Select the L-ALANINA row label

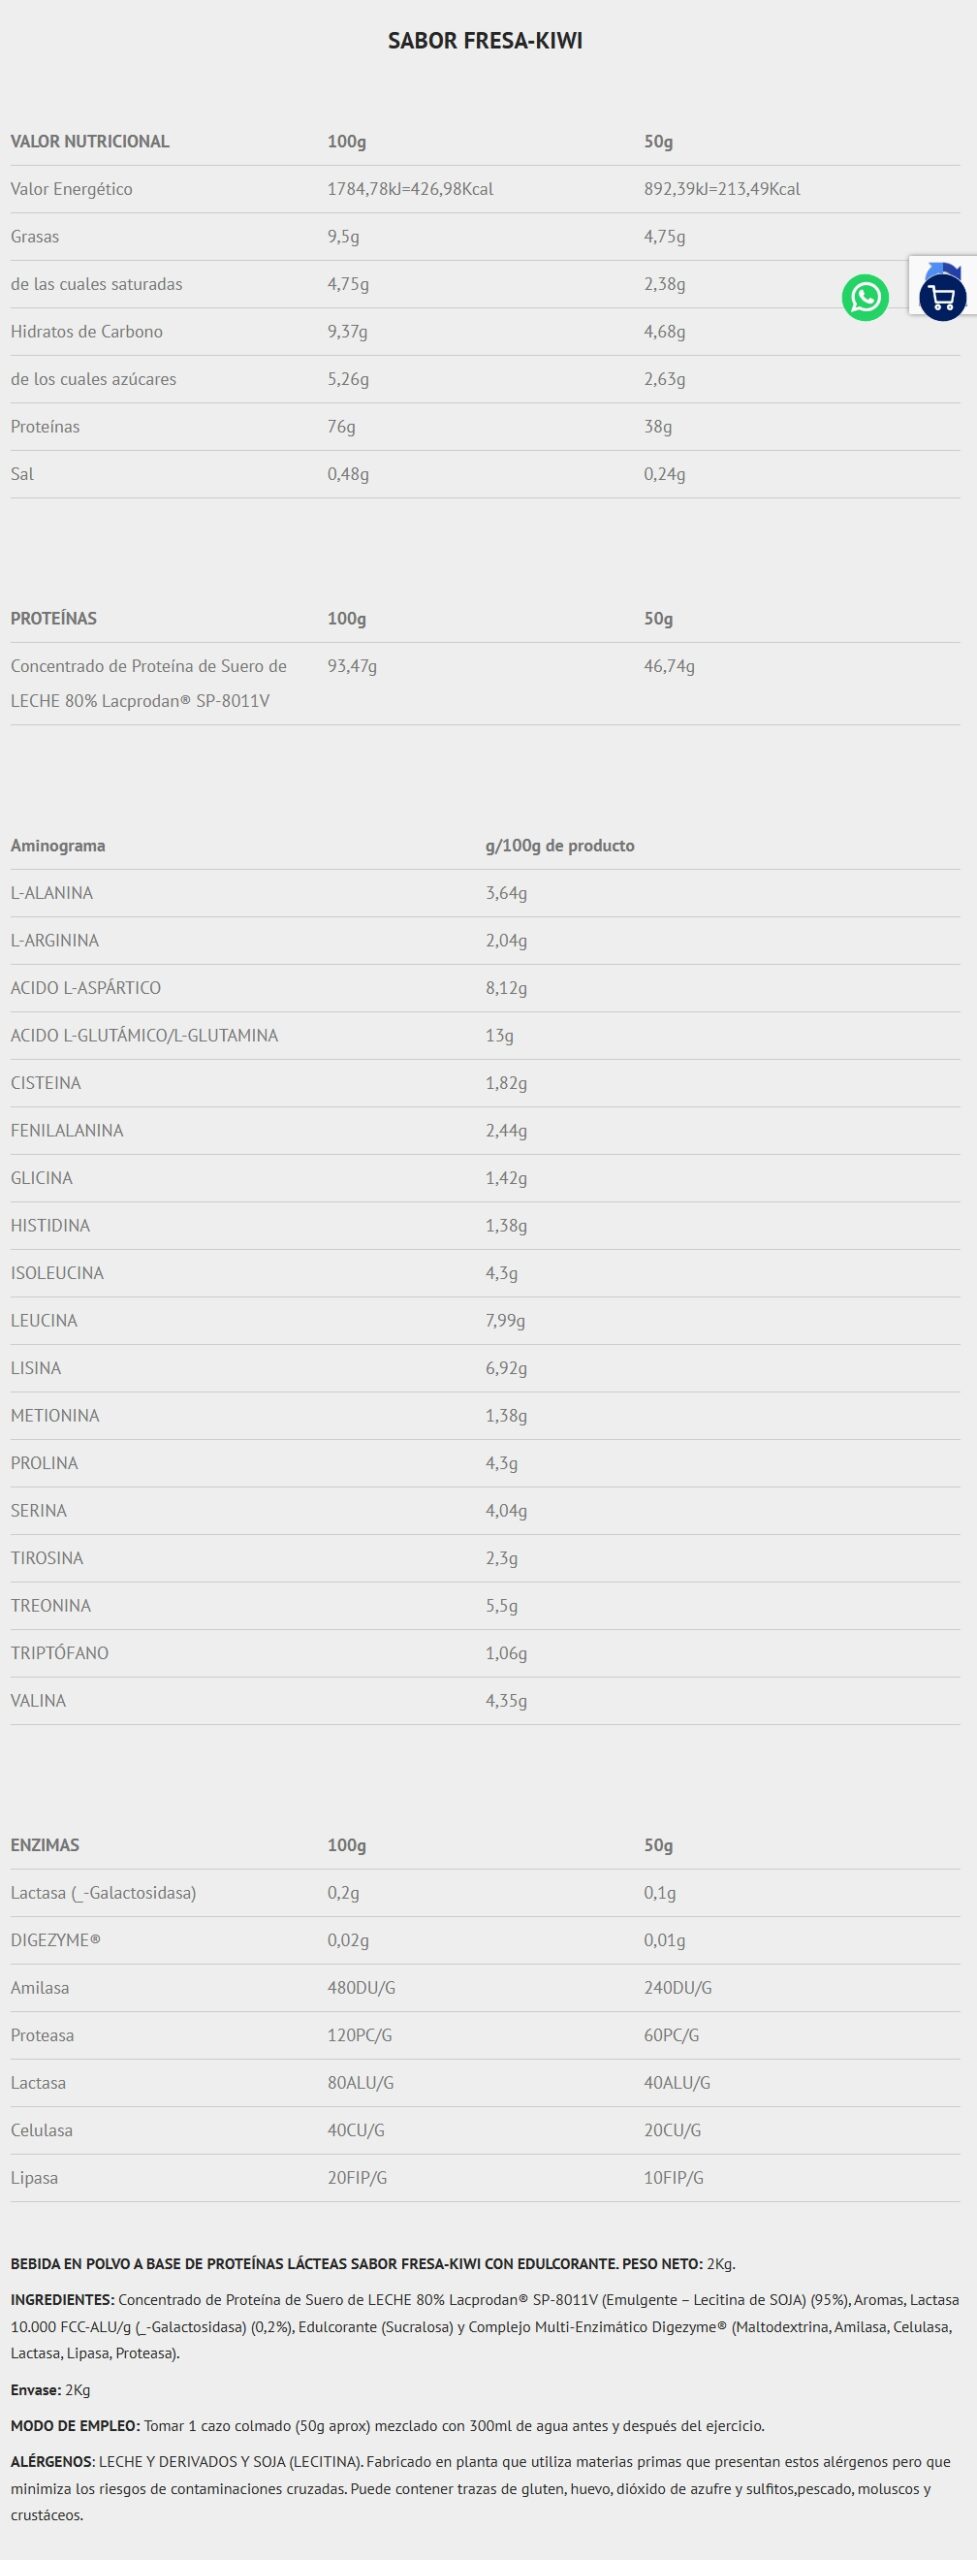(x=52, y=893)
